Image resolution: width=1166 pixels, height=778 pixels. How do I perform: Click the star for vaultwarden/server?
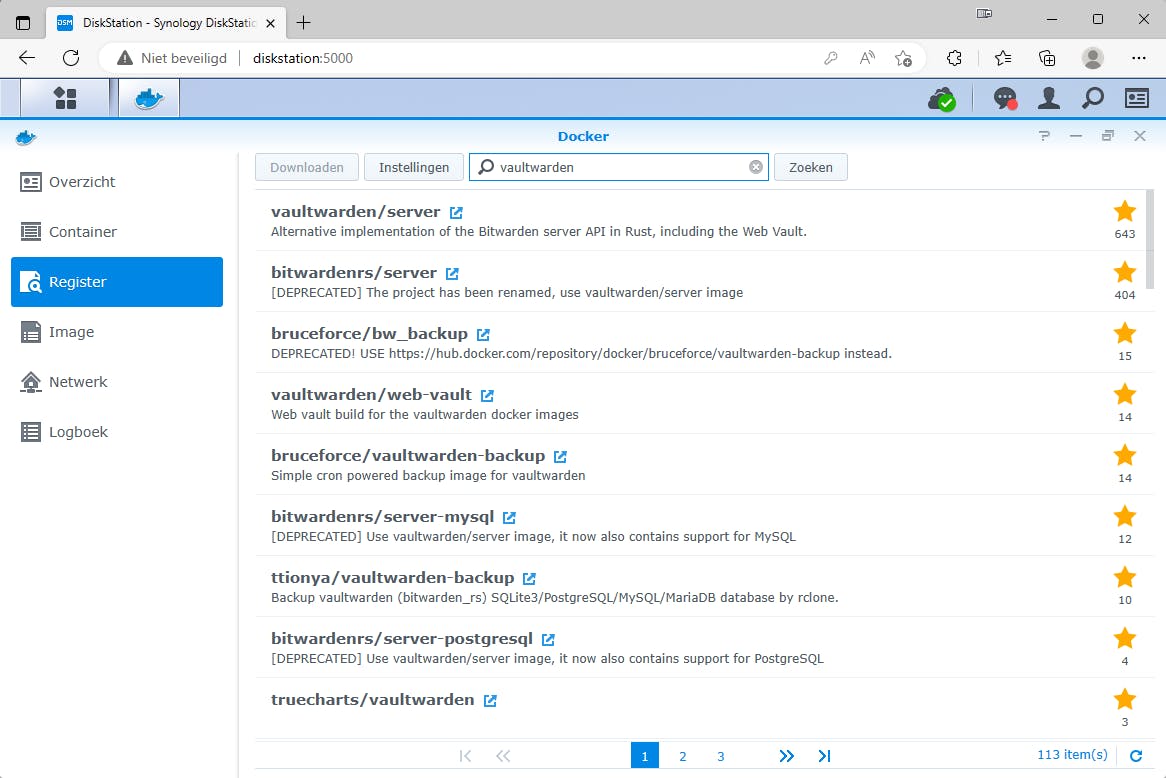[x=1124, y=212]
